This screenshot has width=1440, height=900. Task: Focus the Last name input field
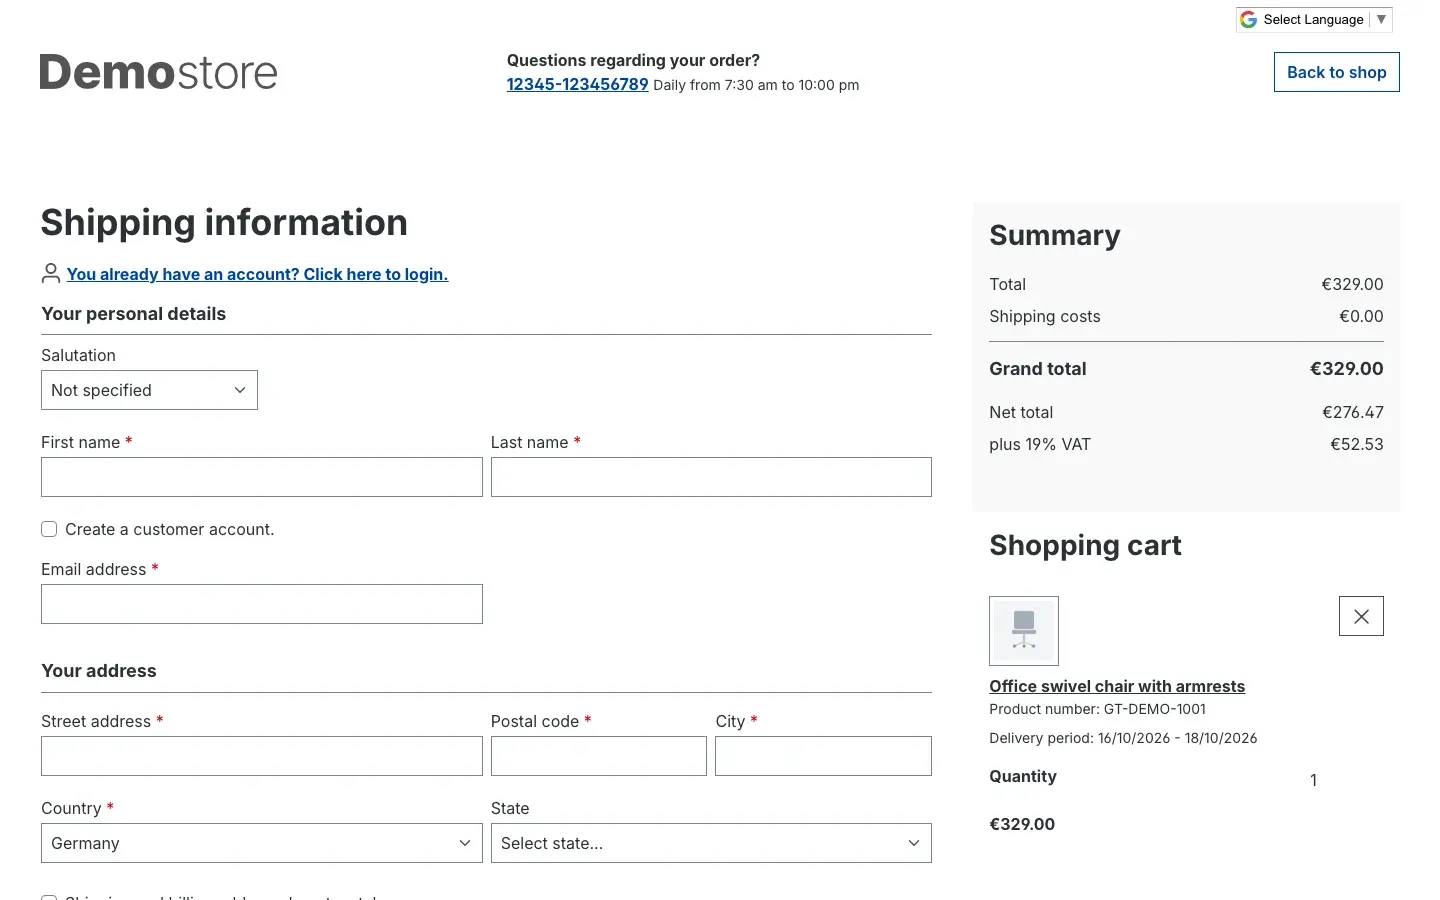click(x=711, y=477)
